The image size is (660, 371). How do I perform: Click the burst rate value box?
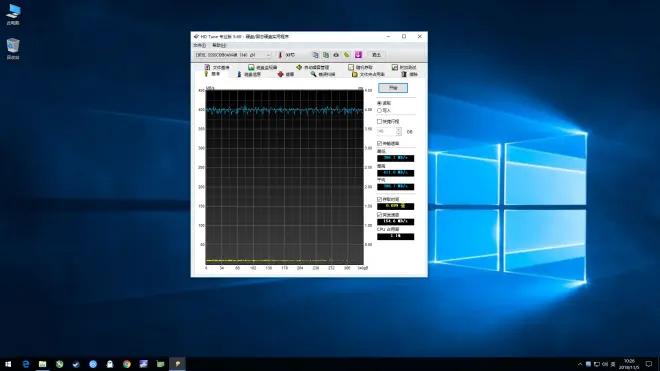(395, 222)
